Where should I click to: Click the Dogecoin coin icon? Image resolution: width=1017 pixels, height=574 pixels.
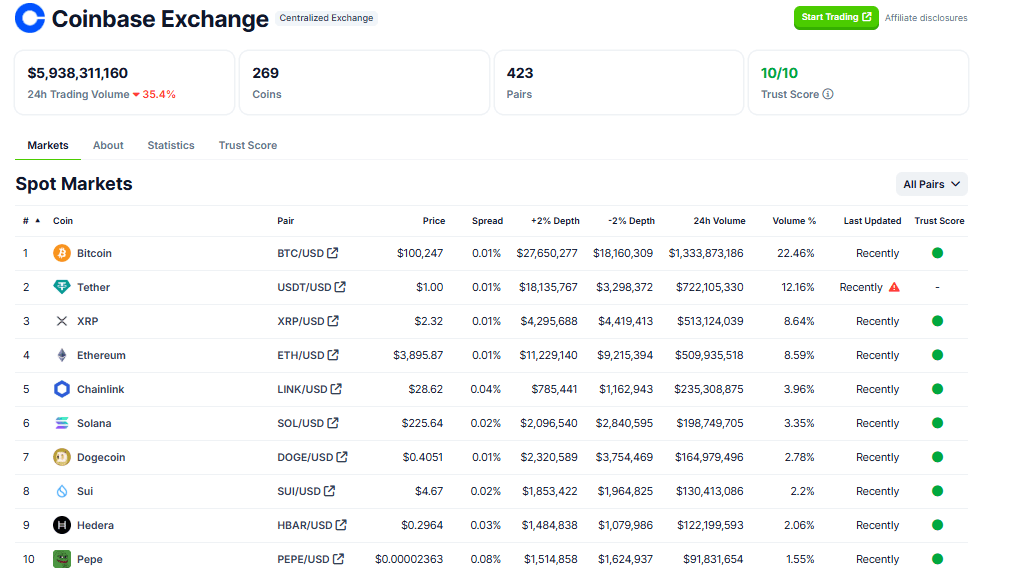click(62, 457)
